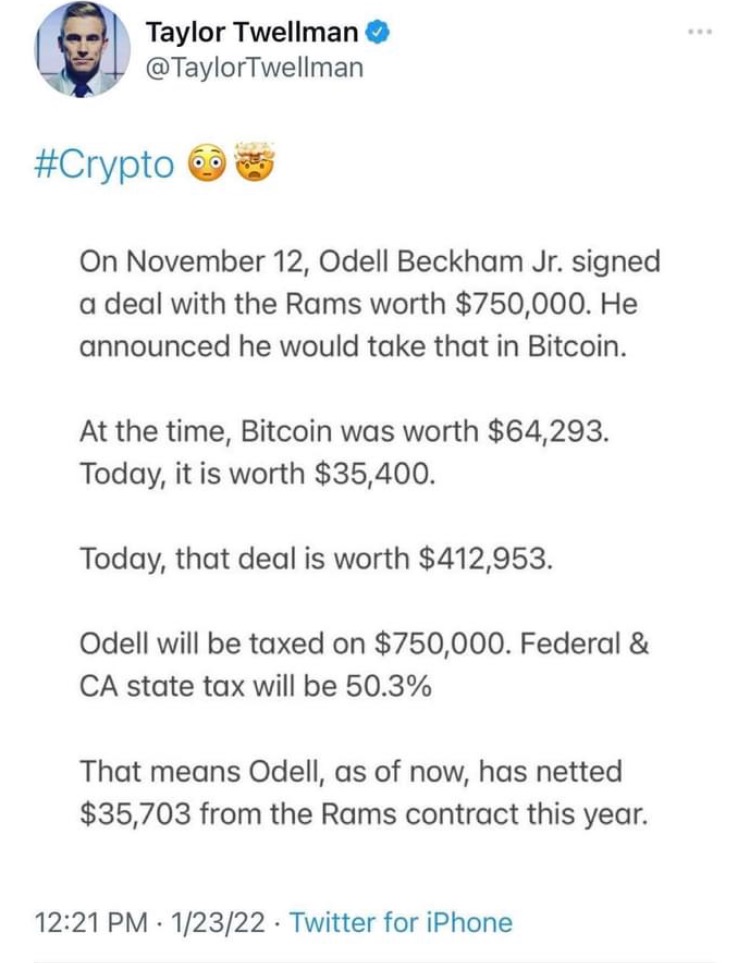The image size is (750, 963).
Task: Open the @TaylorTwellman handle link
Action: pos(255,67)
